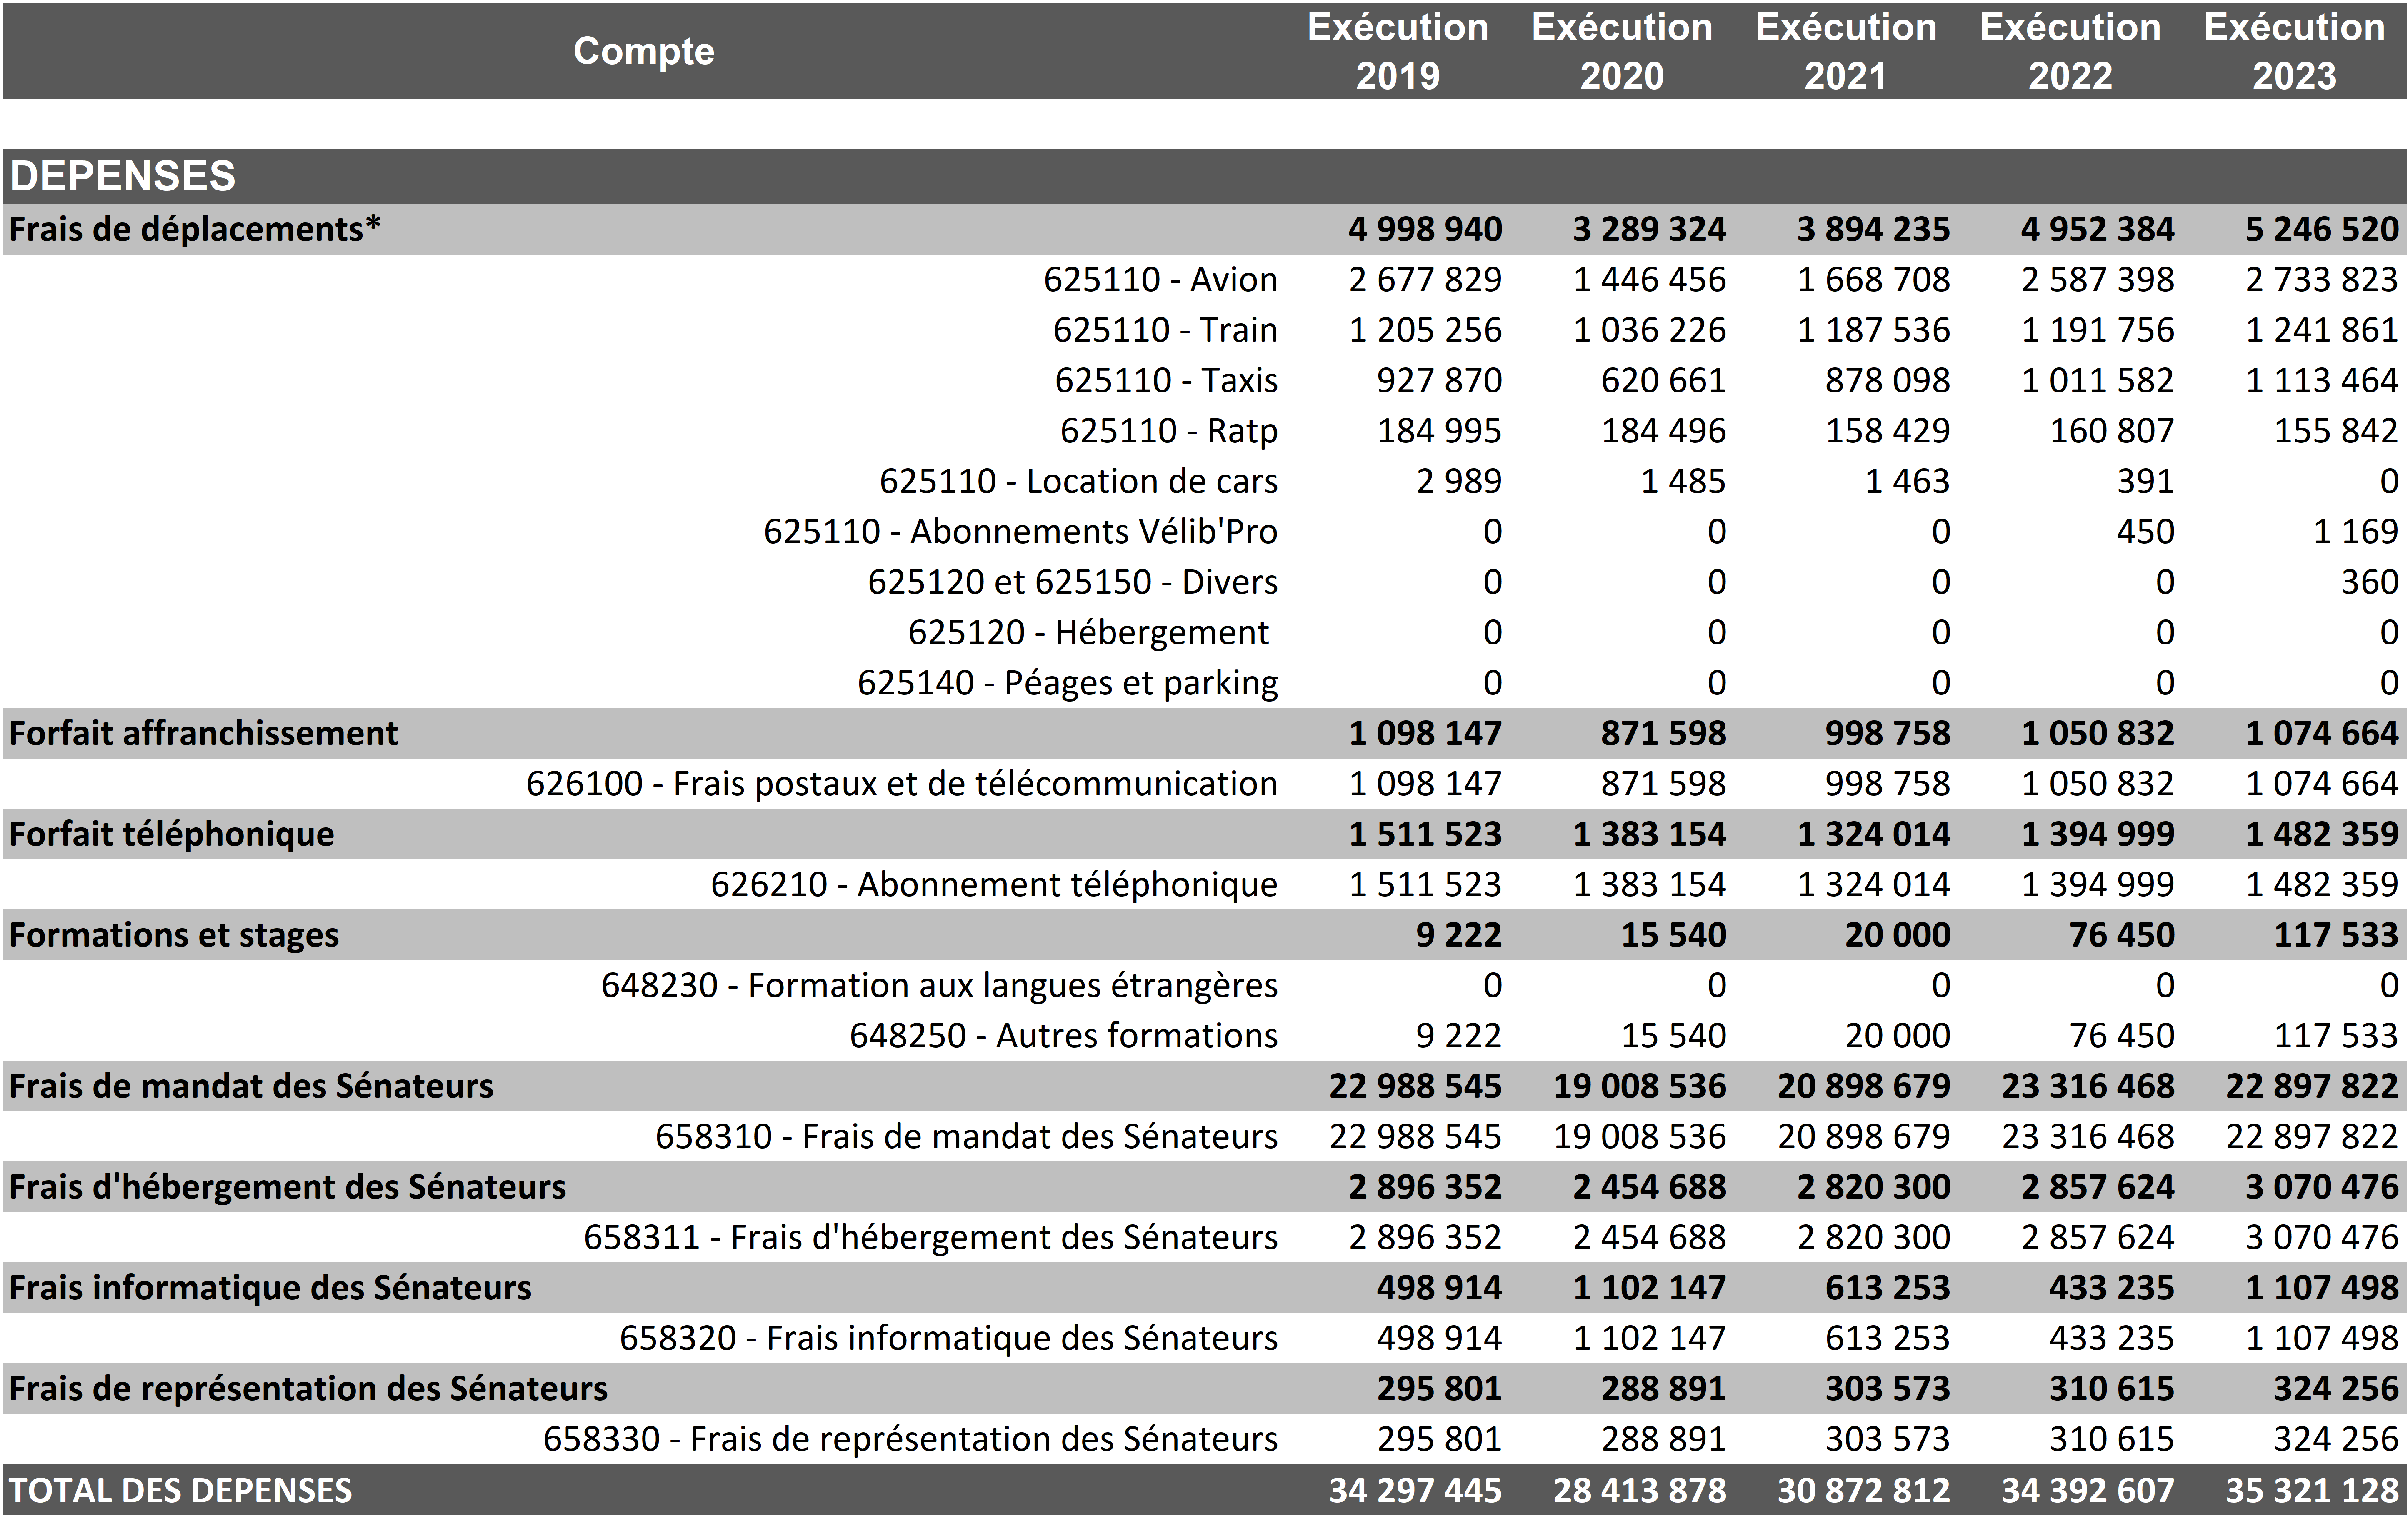The height and width of the screenshot is (1516, 2408).
Task: Click the 658330 - Frais de représentation label
Action: click(910, 1439)
